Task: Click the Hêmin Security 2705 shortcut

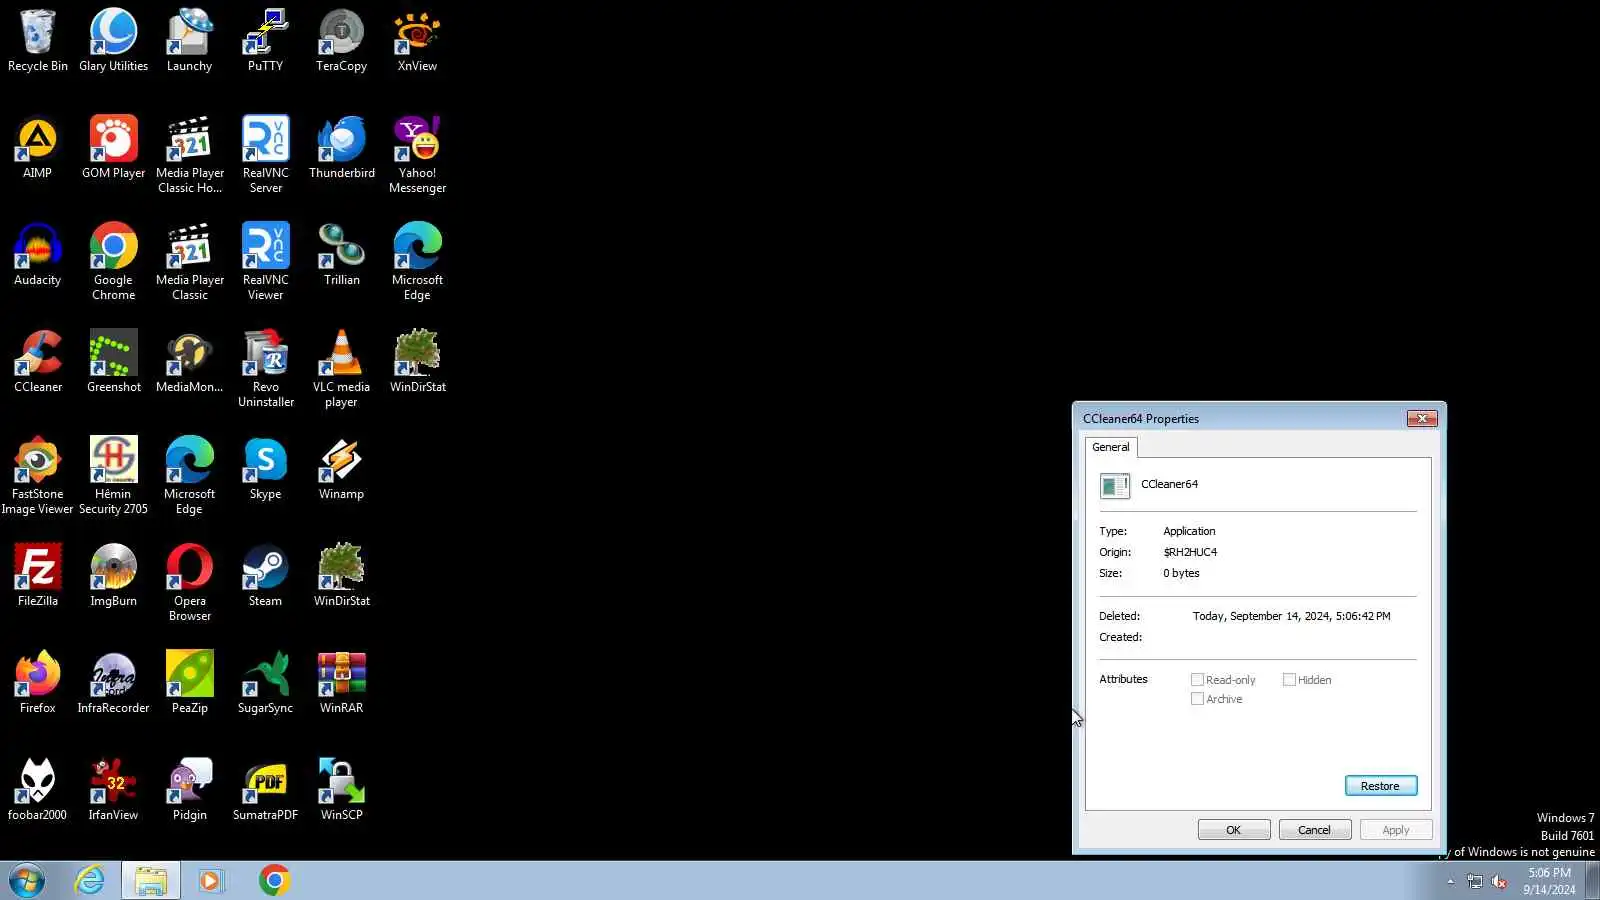Action: tap(113, 477)
